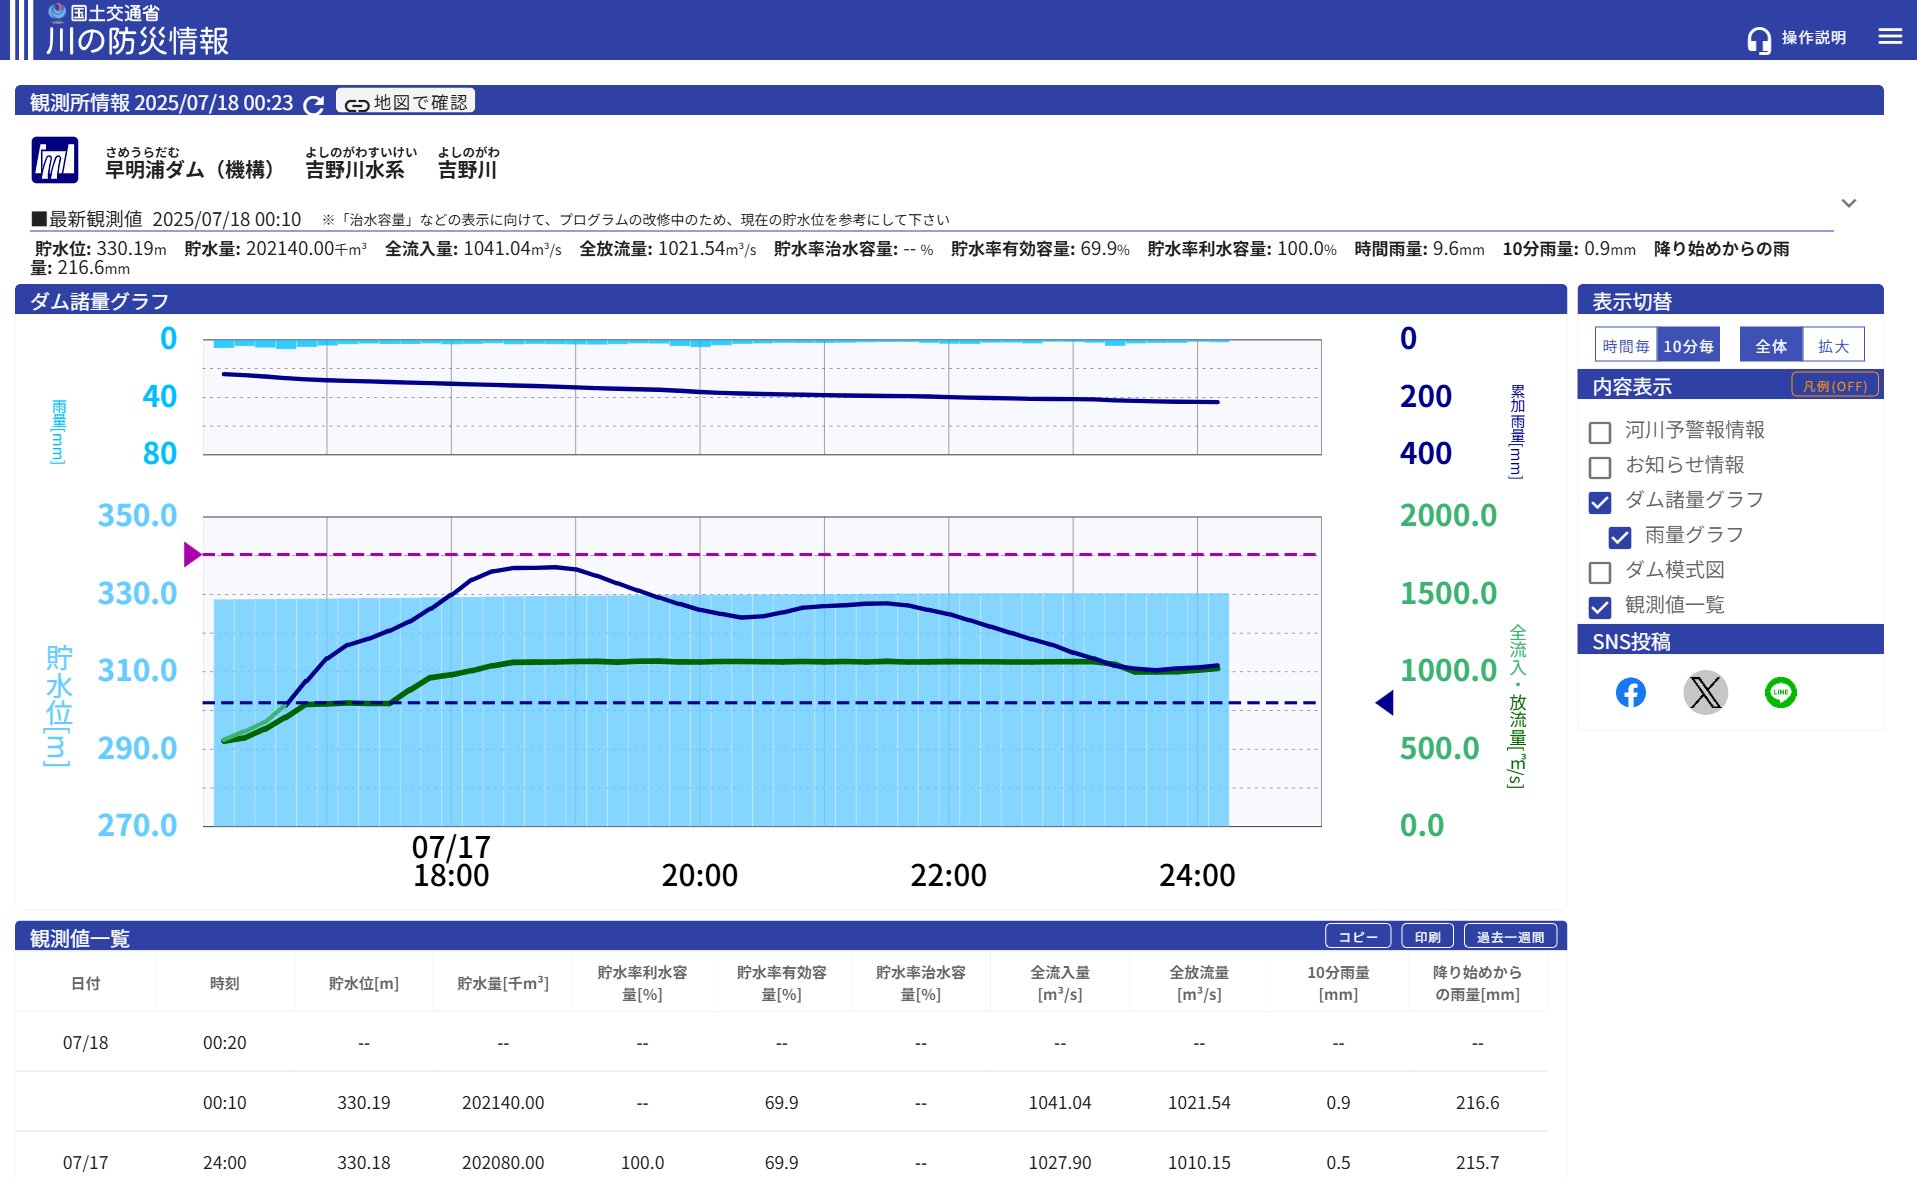Screen dimensions: 1917x1192
Task: Click the 早明浦ダム（機構） station name
Action: click(190, 169)
